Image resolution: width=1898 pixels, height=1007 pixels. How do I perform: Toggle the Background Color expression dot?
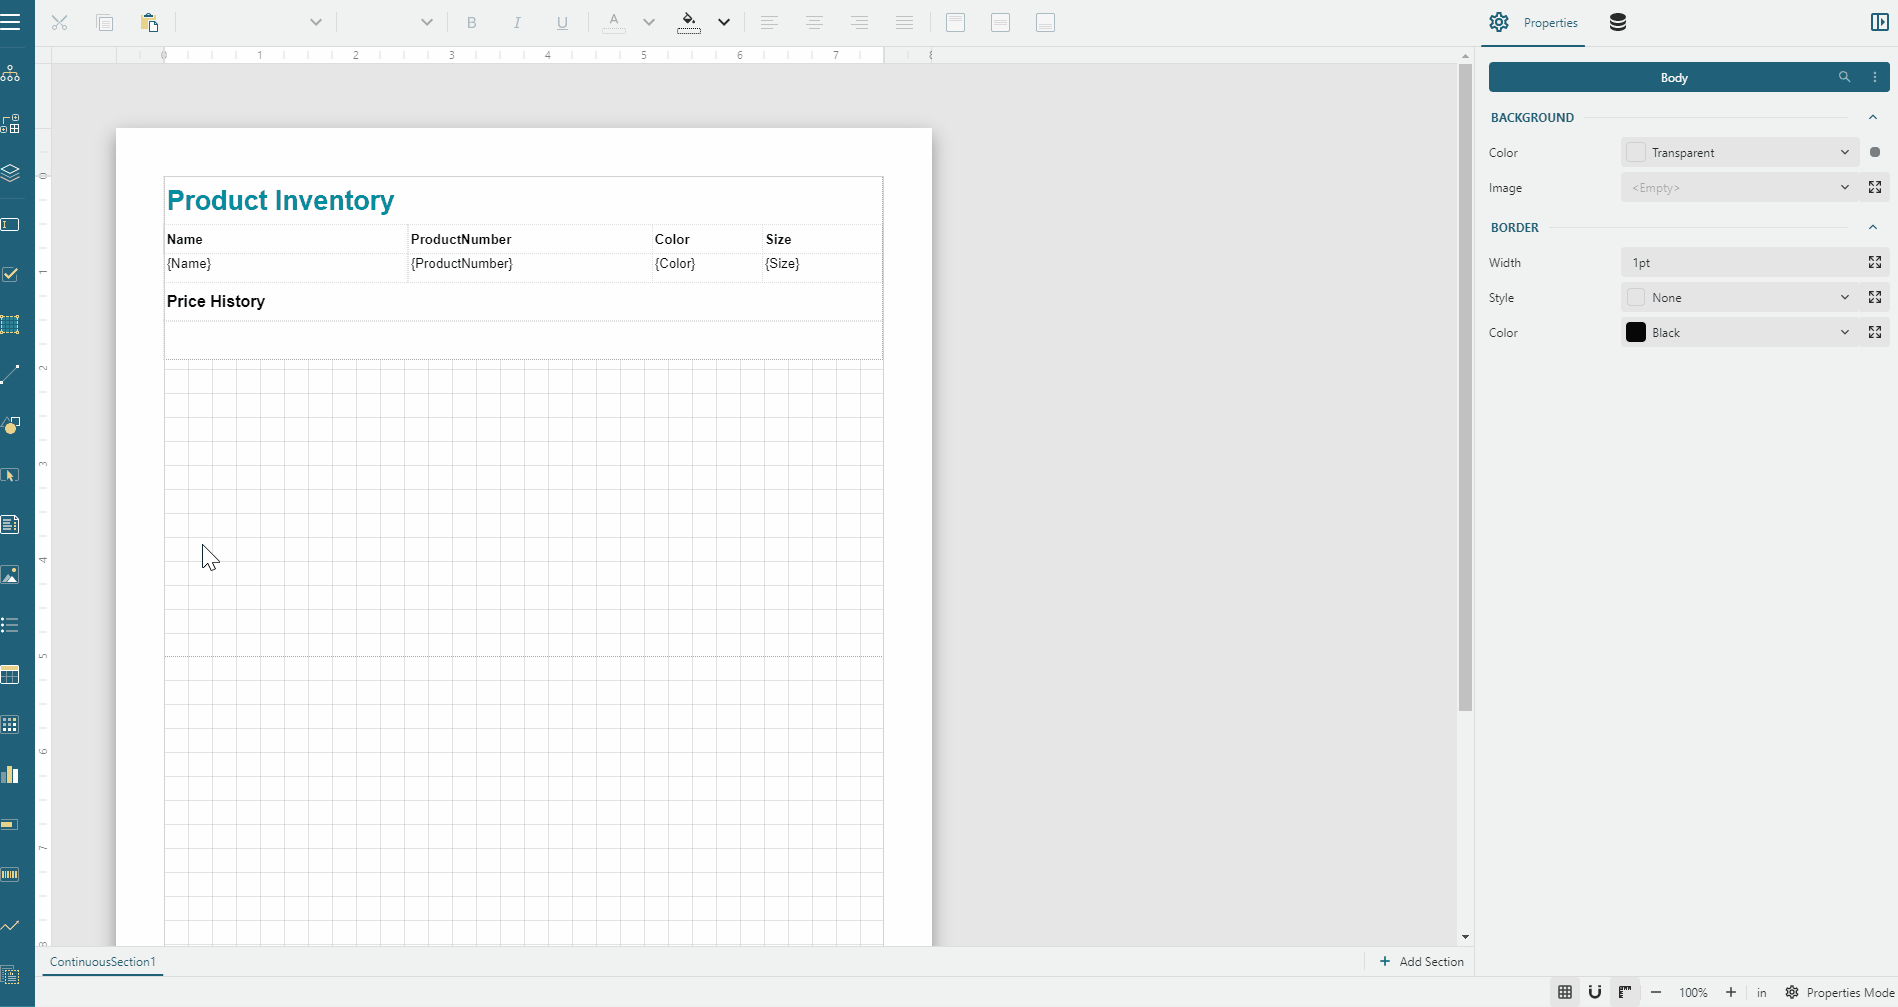tap(1875, 152)
